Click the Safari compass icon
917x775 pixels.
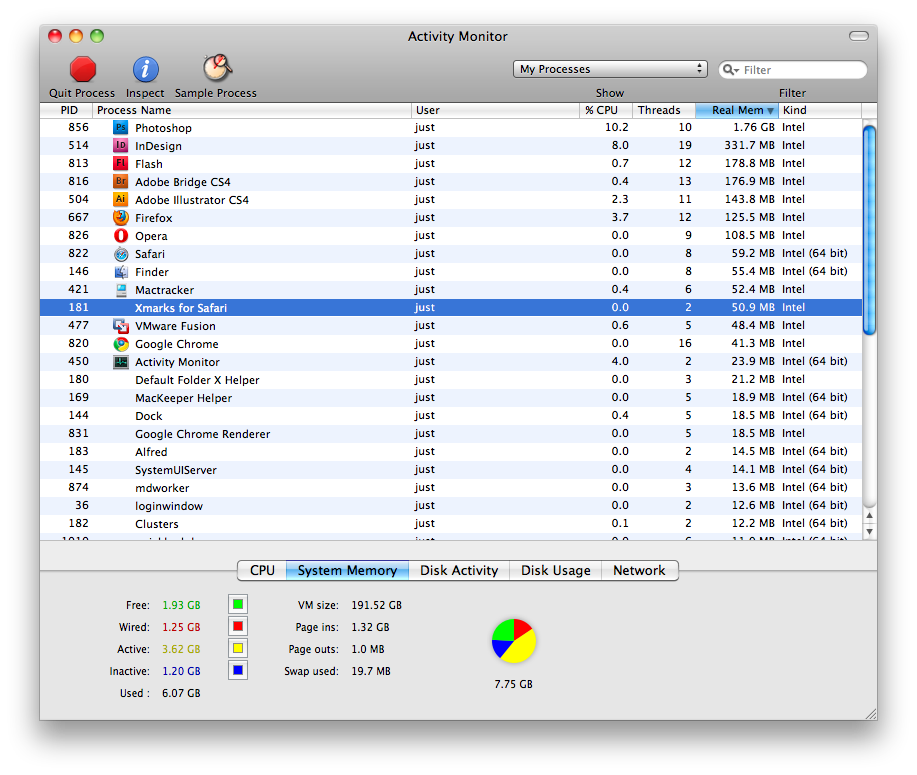120,254
